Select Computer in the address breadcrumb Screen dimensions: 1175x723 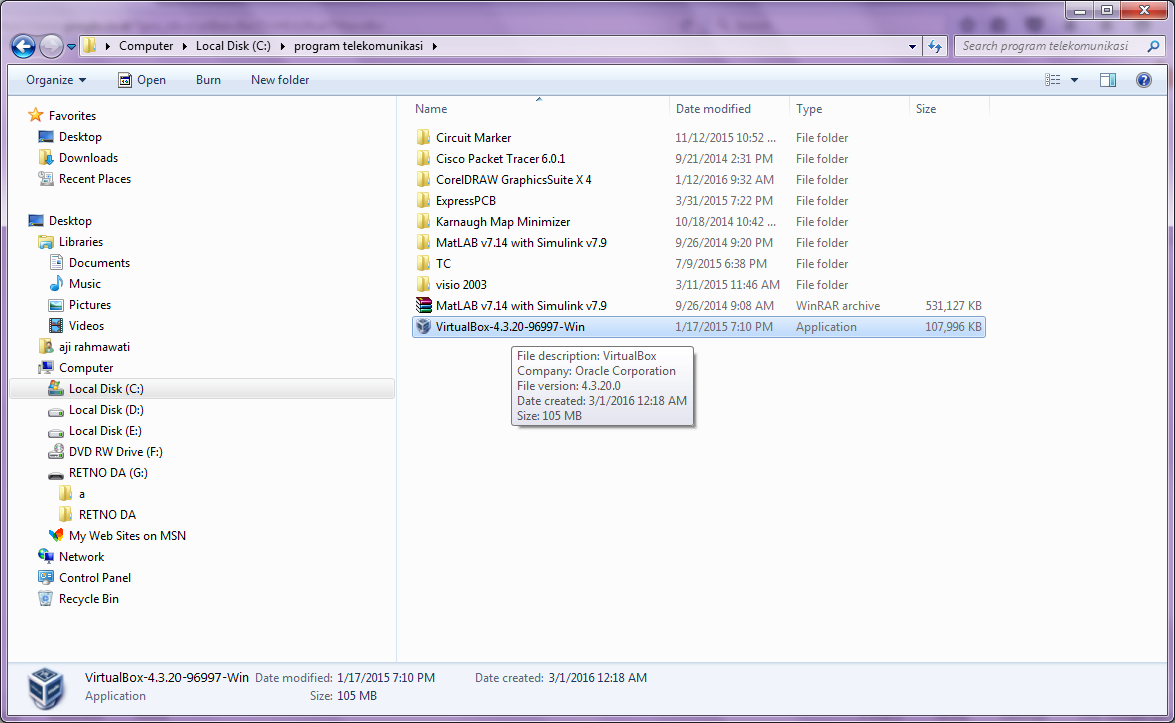point(146,46)
